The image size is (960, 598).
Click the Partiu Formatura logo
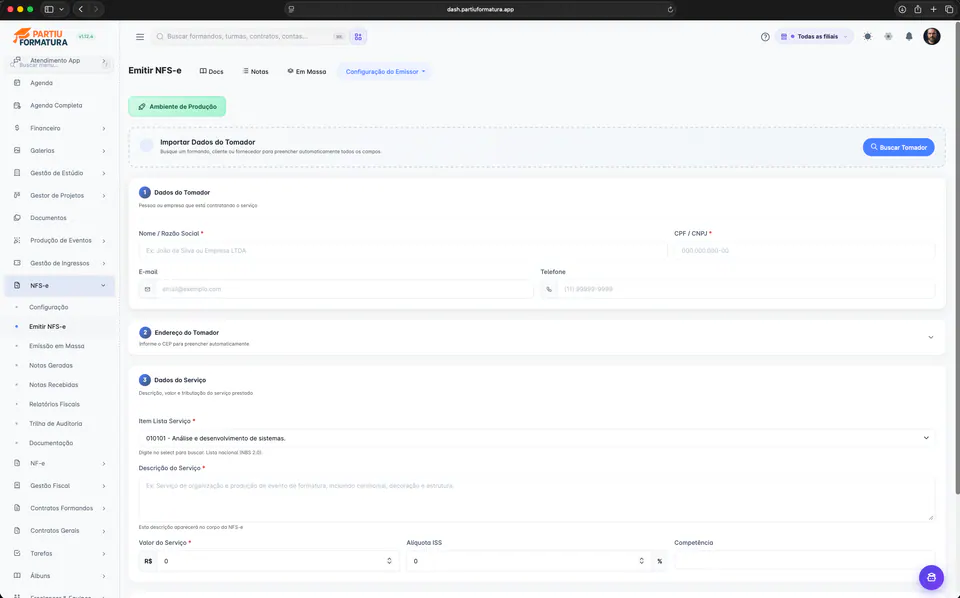click(40, 37)
